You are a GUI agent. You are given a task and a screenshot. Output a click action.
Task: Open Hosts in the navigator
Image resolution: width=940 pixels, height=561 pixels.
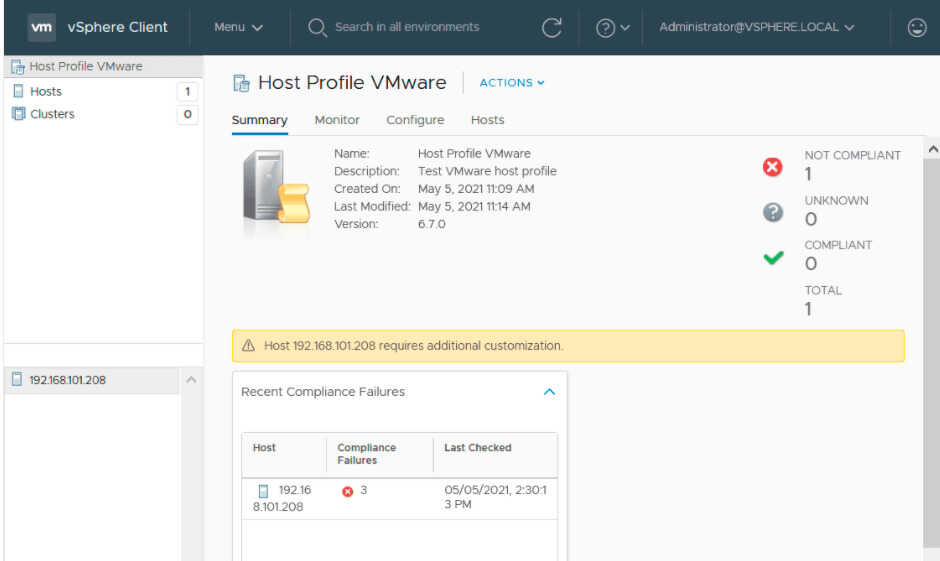[46, 91]
